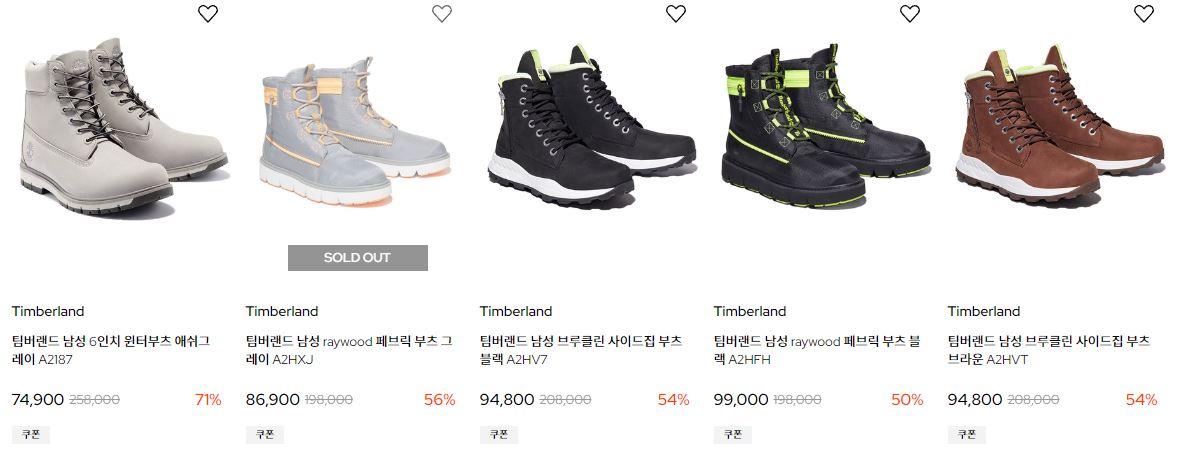The image size is (1189, 457).
Task: Open product title ending A2HVT
Action: 1049,350
